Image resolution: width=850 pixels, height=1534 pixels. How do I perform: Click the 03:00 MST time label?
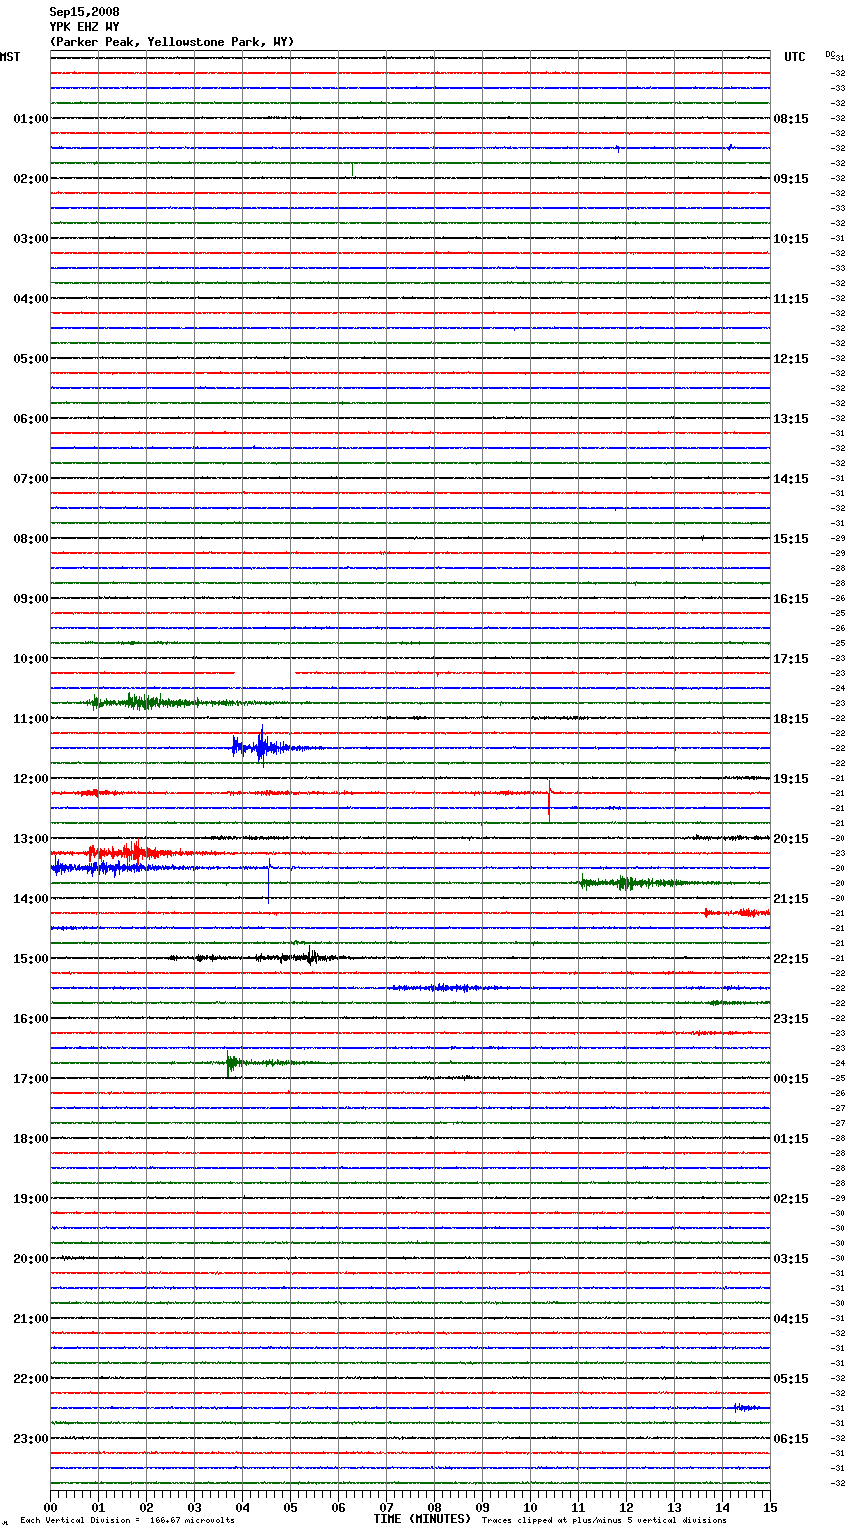pyautogui.click(x=30, y=239)
